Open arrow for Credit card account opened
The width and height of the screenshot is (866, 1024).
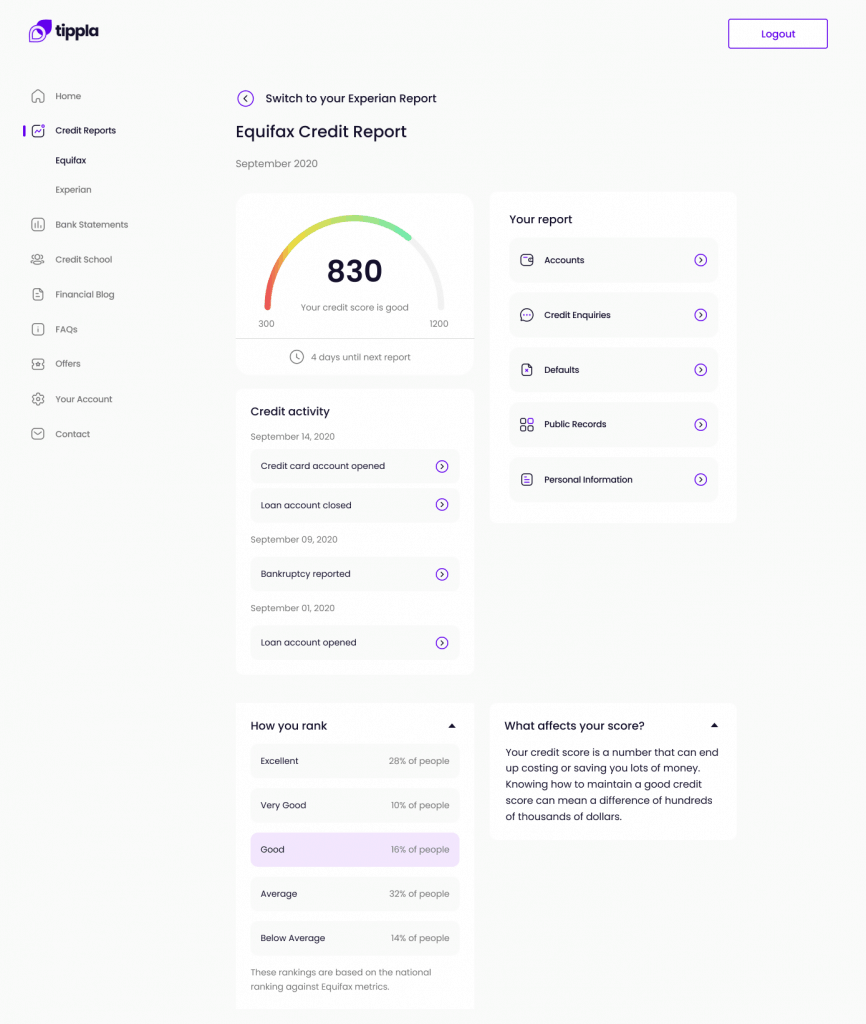tap(442, 466)
